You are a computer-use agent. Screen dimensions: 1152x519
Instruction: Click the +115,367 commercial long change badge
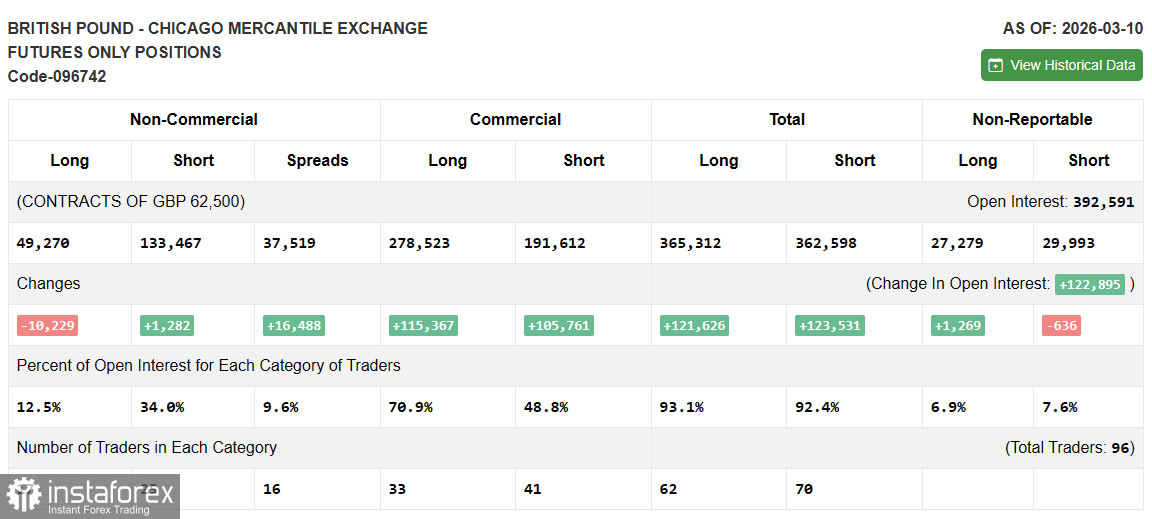point(423,325)
